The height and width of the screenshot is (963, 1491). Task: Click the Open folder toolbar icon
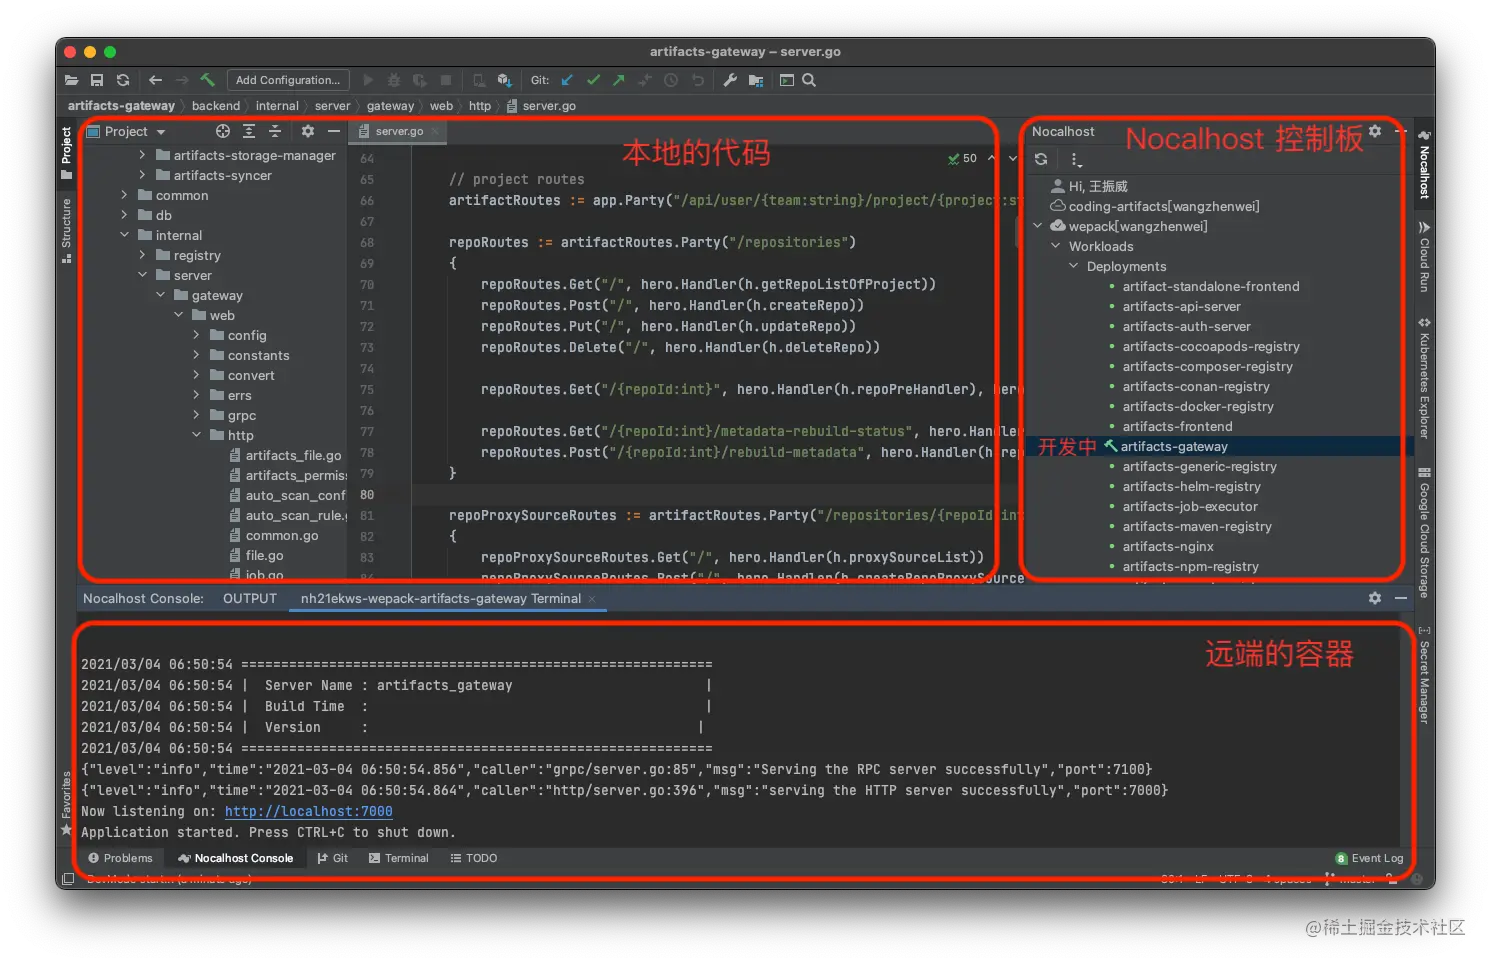coord(71,80)
